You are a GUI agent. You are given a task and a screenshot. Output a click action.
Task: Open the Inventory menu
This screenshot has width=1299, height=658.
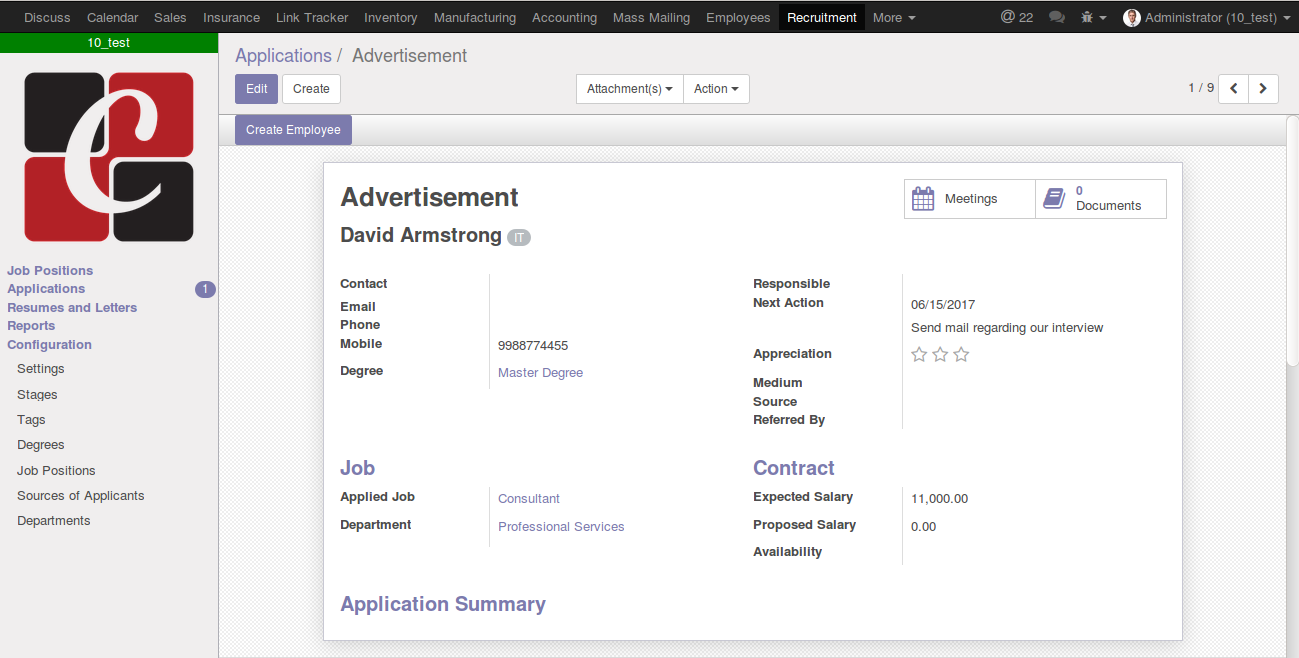tap(391, 18)
